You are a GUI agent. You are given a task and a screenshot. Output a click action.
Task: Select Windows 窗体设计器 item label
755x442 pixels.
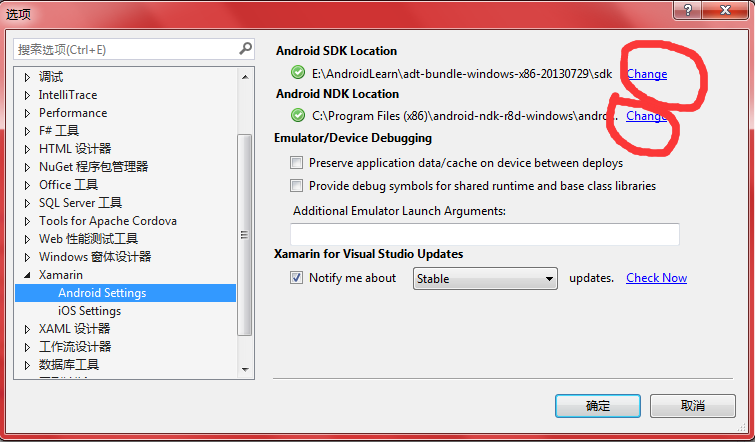95,257
